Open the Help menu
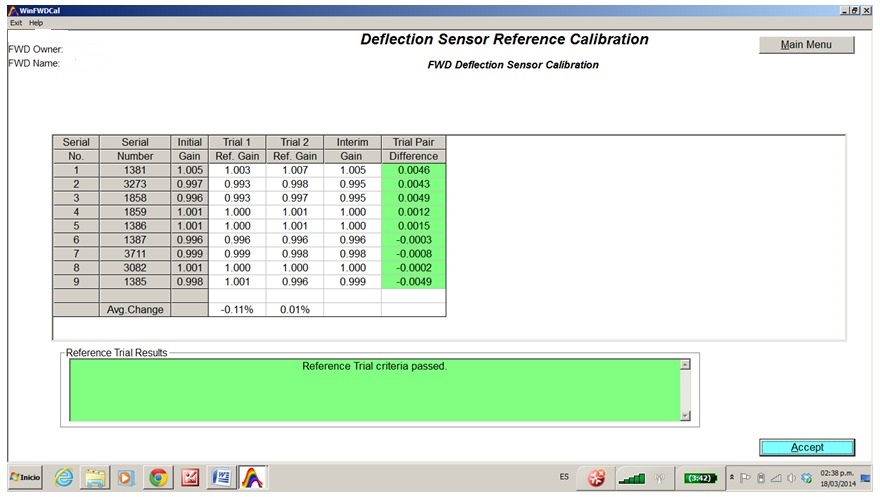Screen dimensions: 880x497 pos(36,22)
